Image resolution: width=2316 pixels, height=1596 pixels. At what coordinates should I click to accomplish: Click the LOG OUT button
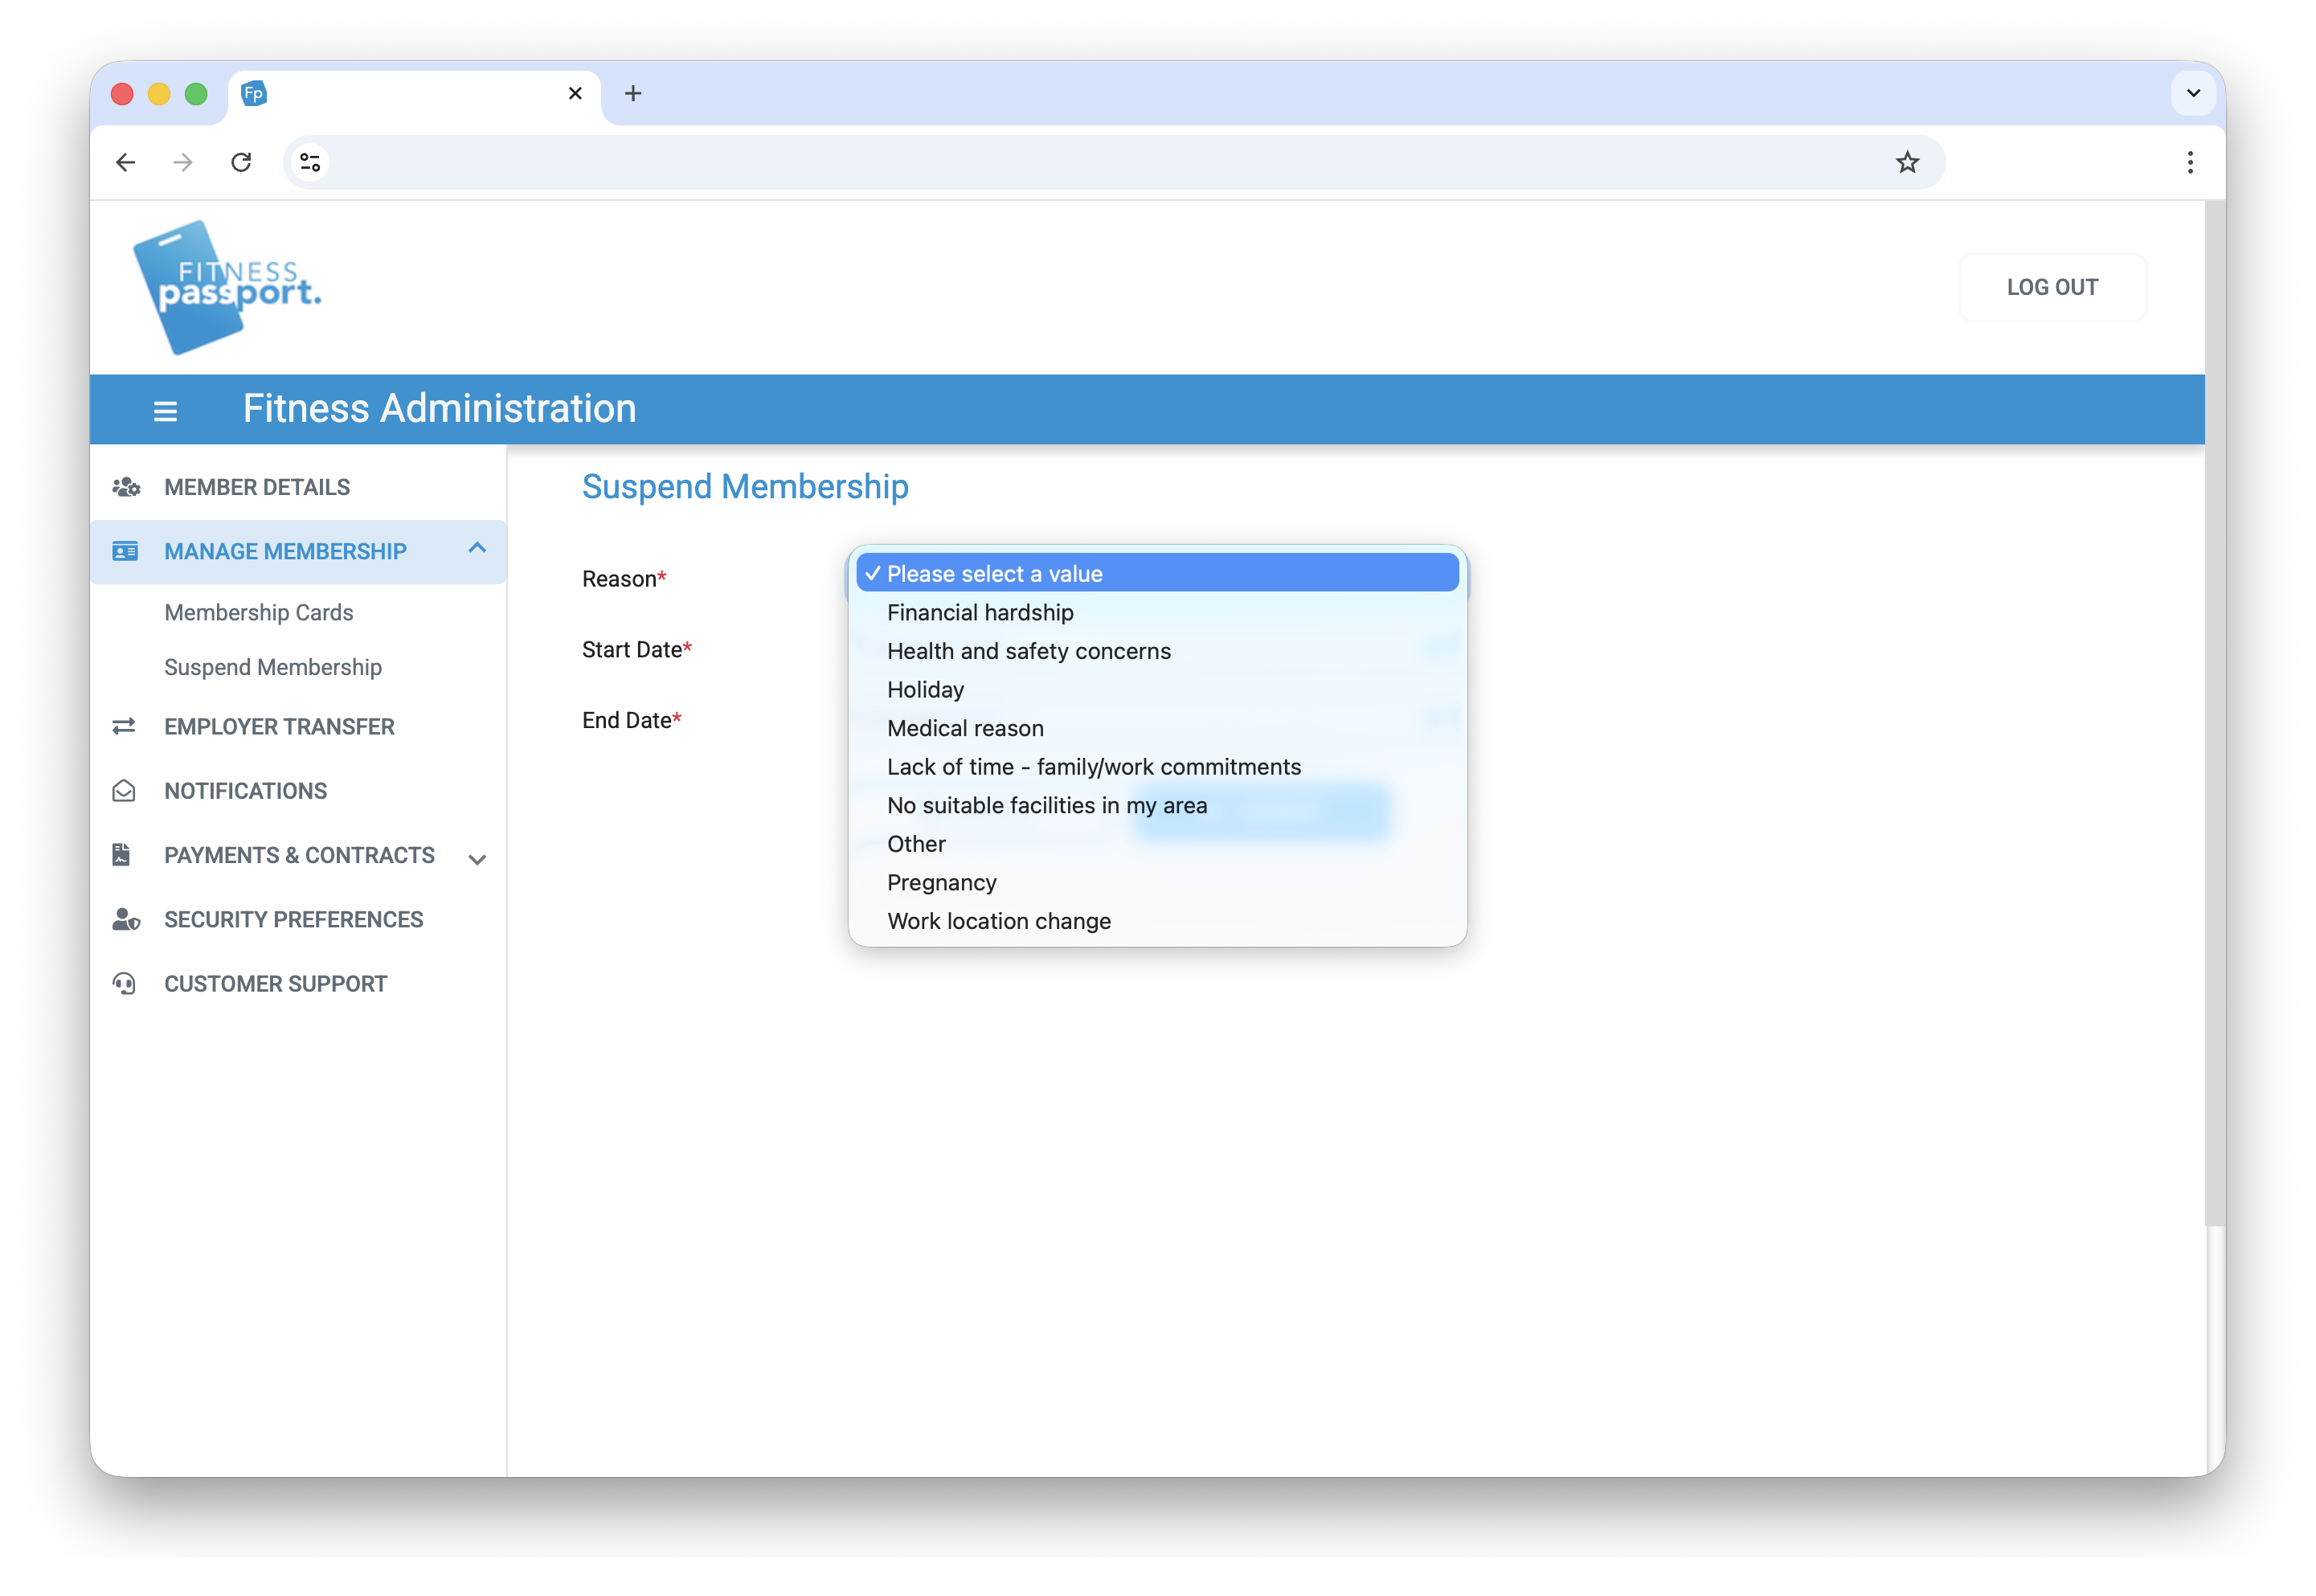tap(2051, 287)
